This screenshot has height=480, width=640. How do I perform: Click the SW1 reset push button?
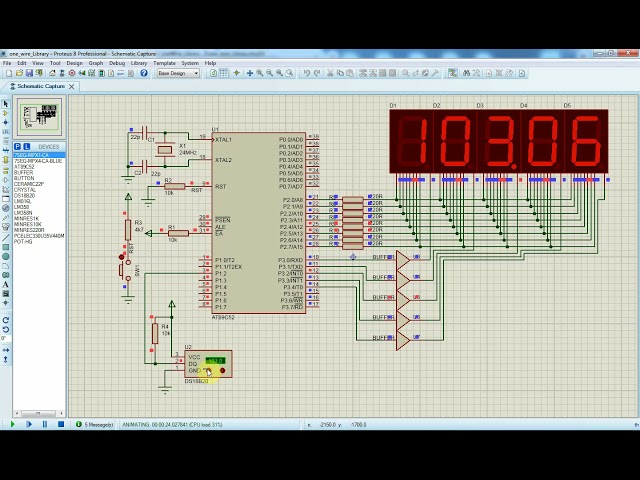[x=124, y=269]
